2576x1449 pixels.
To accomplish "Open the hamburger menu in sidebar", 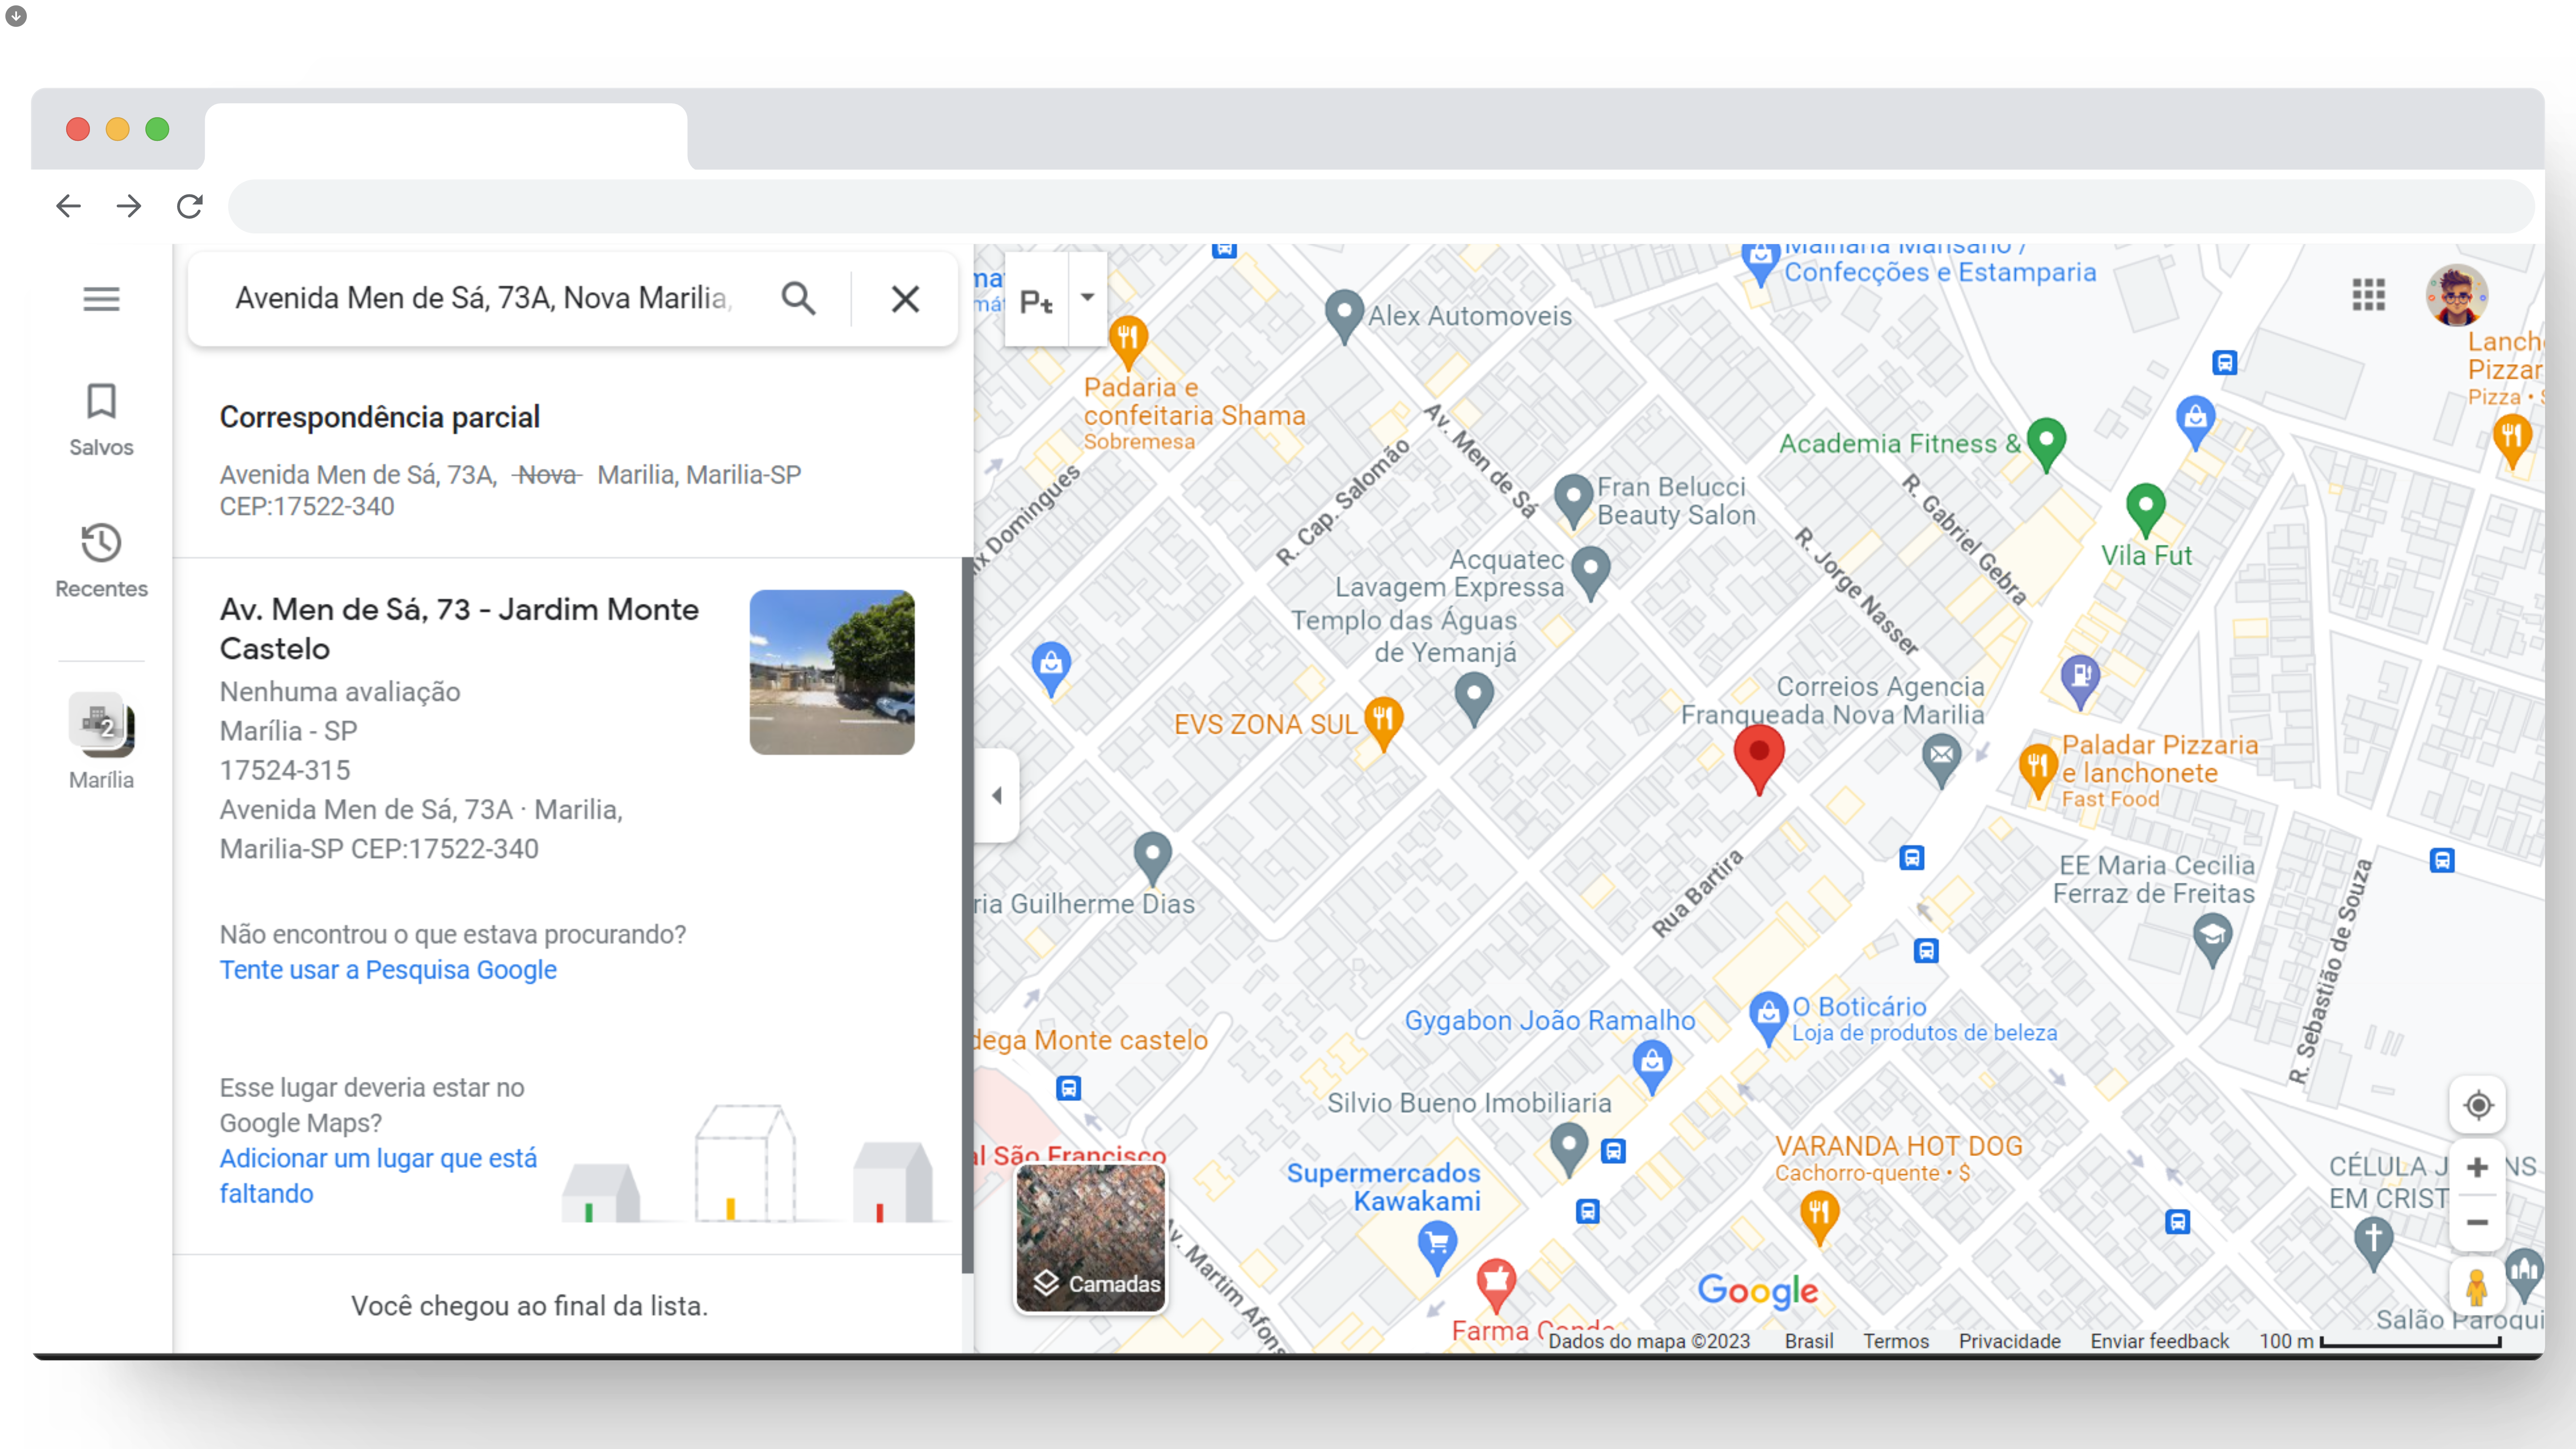I will 101,298.
